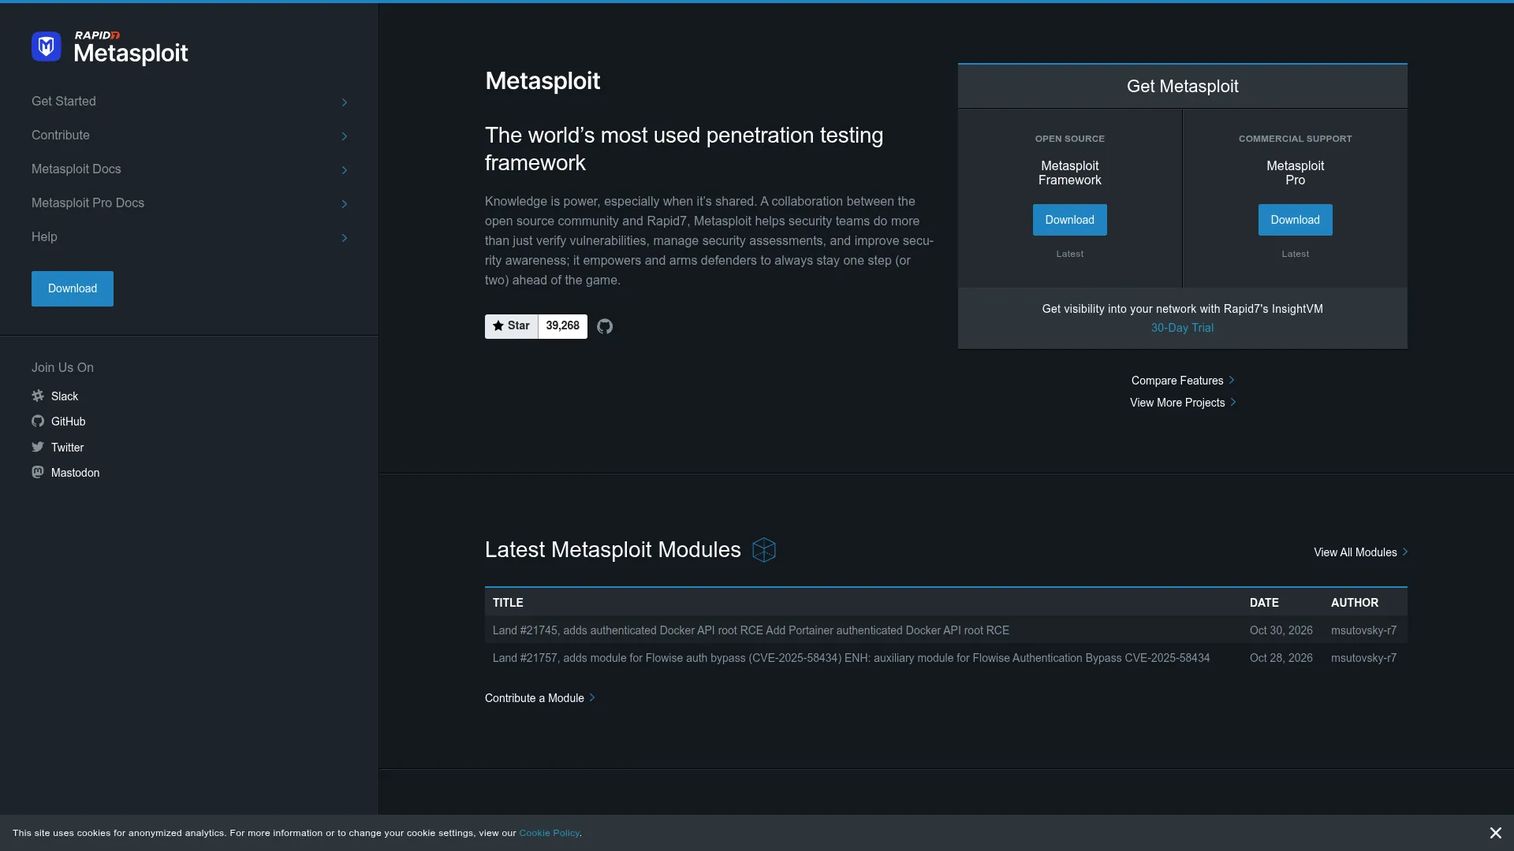
Task: Expand the Contribute section chevron
Action: pos(344,136)
